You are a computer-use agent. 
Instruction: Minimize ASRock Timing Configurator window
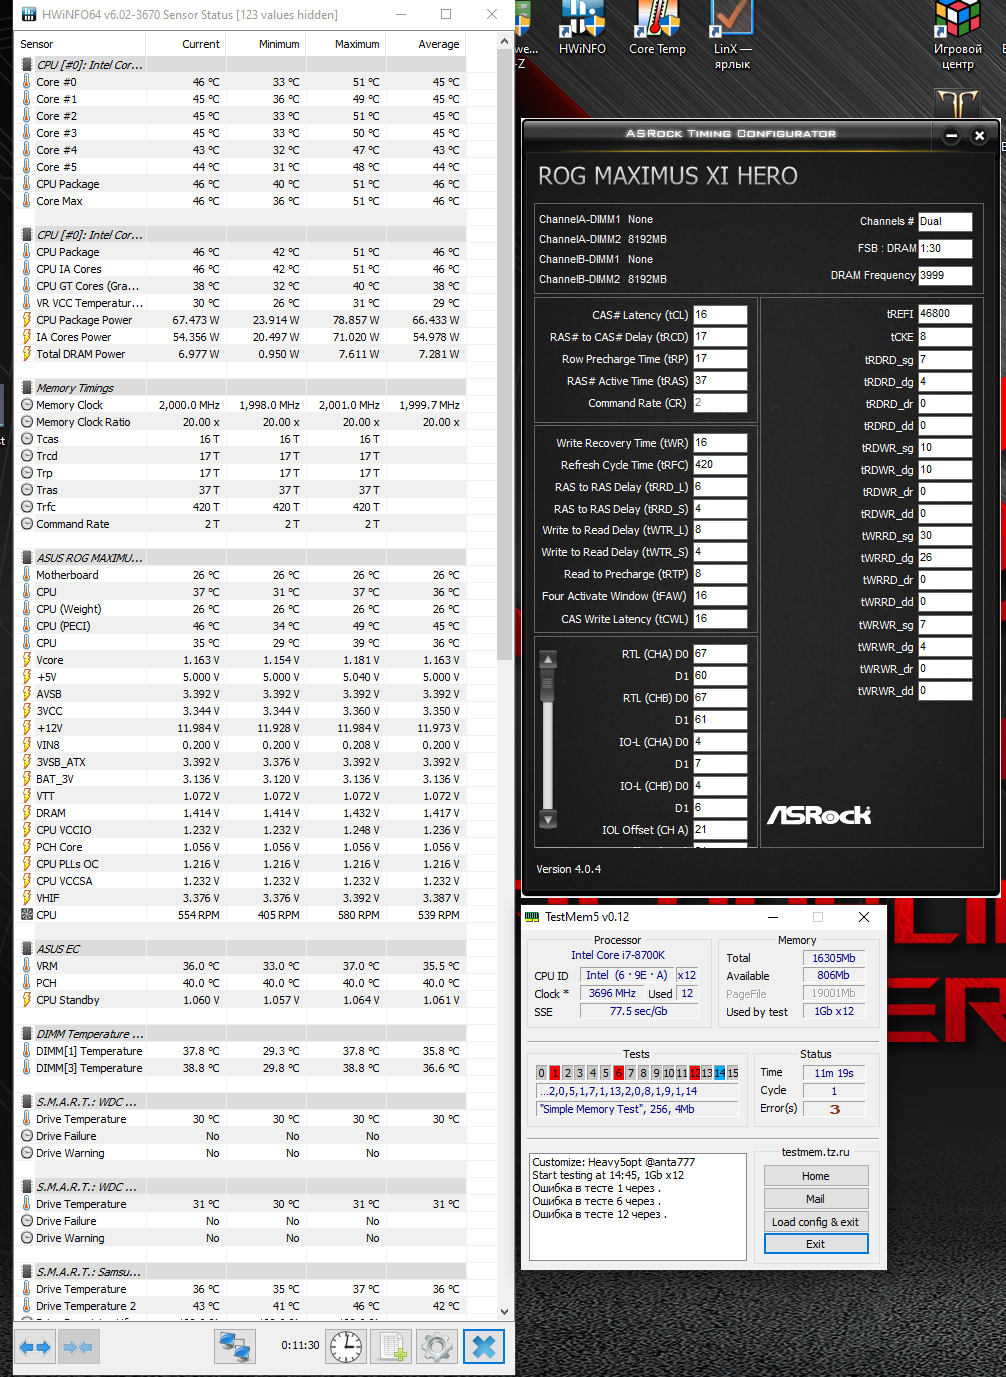pyautogui.click(x=952, y=136)
